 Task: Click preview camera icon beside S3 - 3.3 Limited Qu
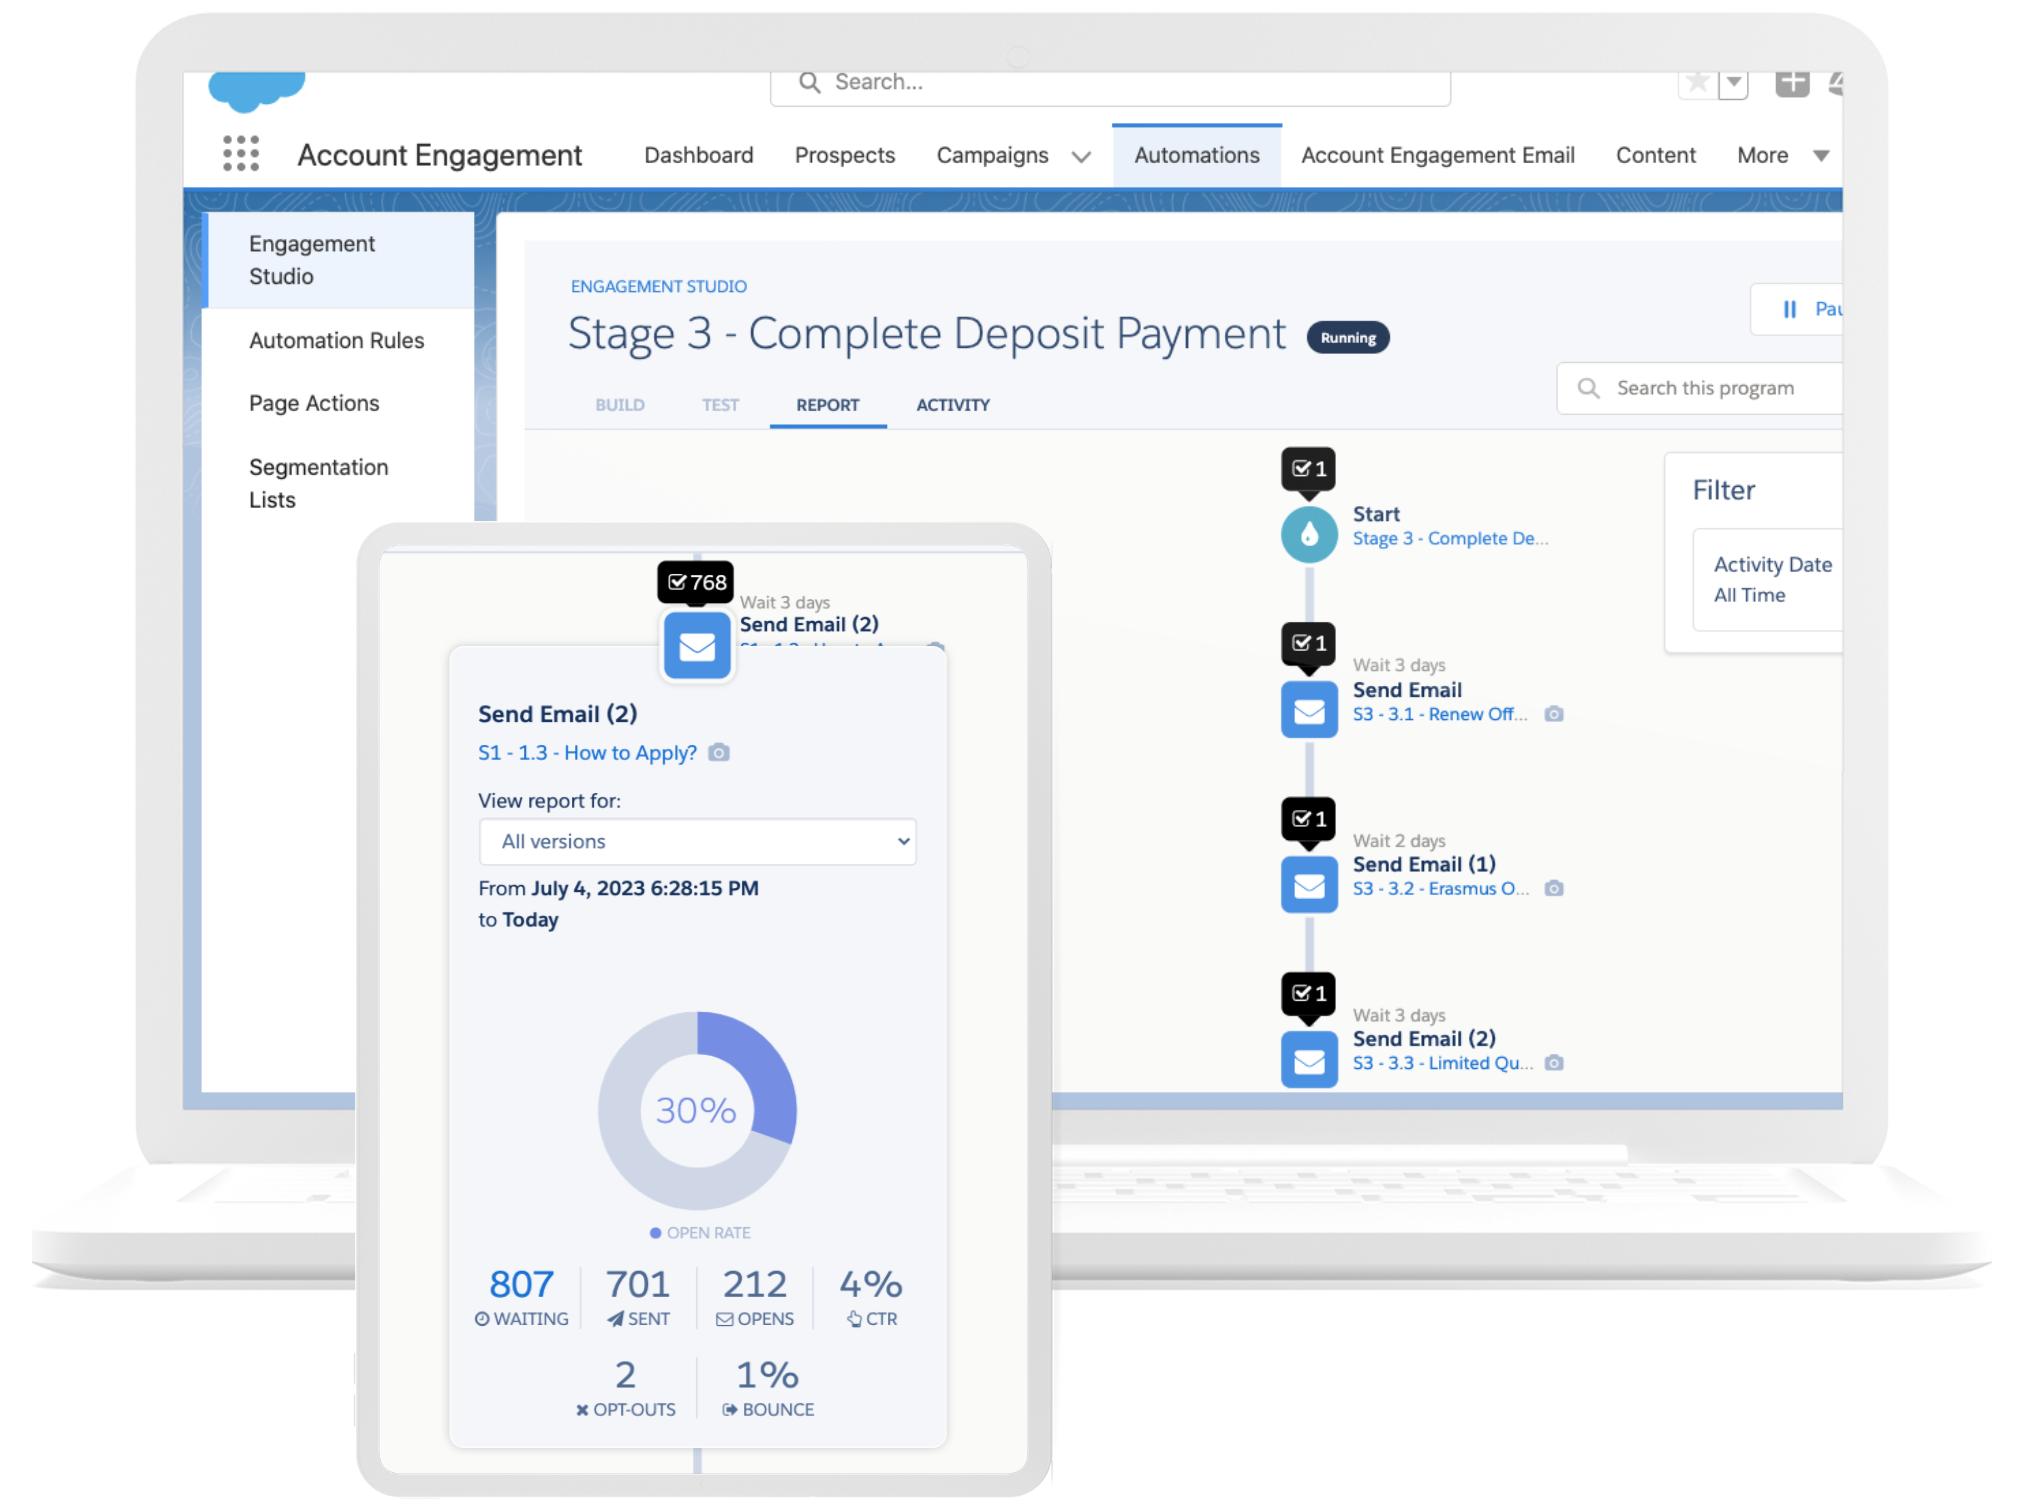click(1553, 1063)
